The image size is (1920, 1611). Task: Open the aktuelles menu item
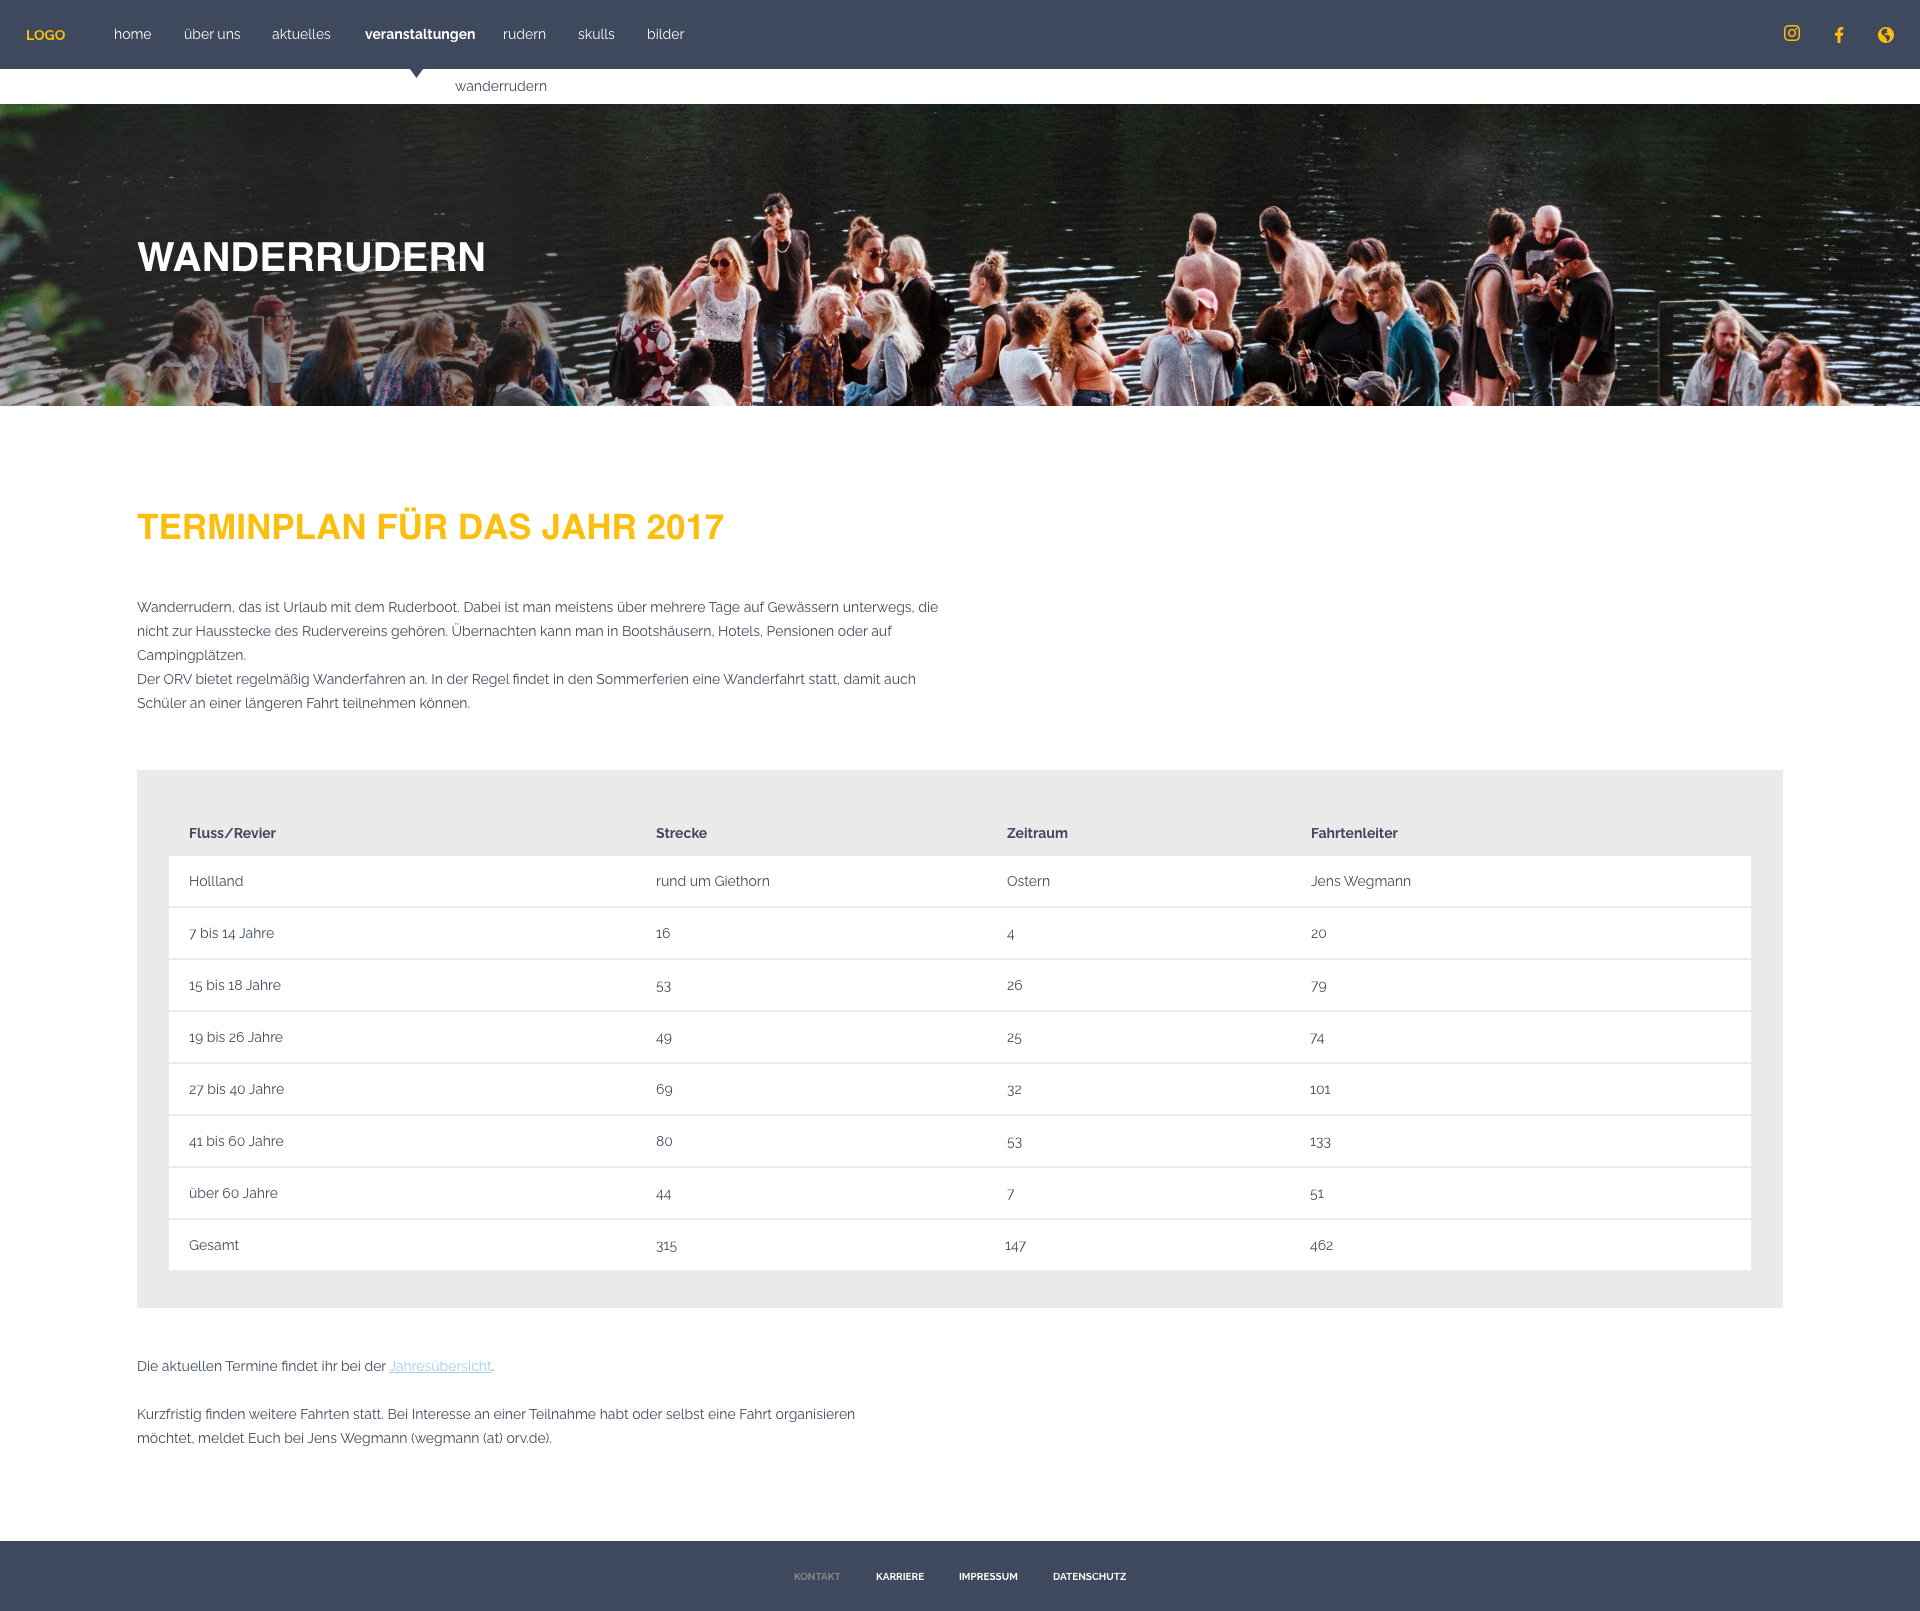tap(301, 34)
